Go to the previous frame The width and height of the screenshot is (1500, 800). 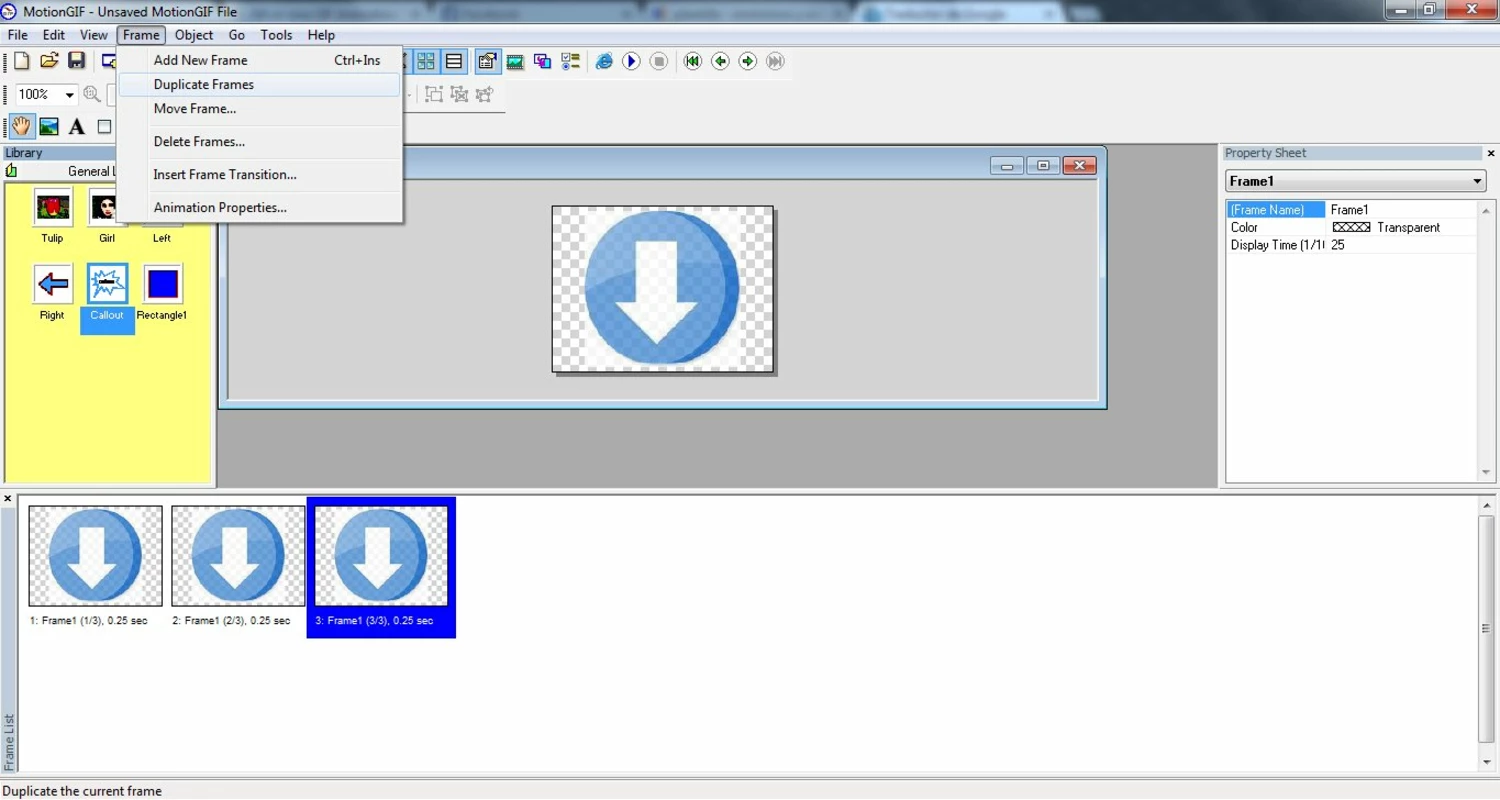pyautogui.click(x=720, y=61)
